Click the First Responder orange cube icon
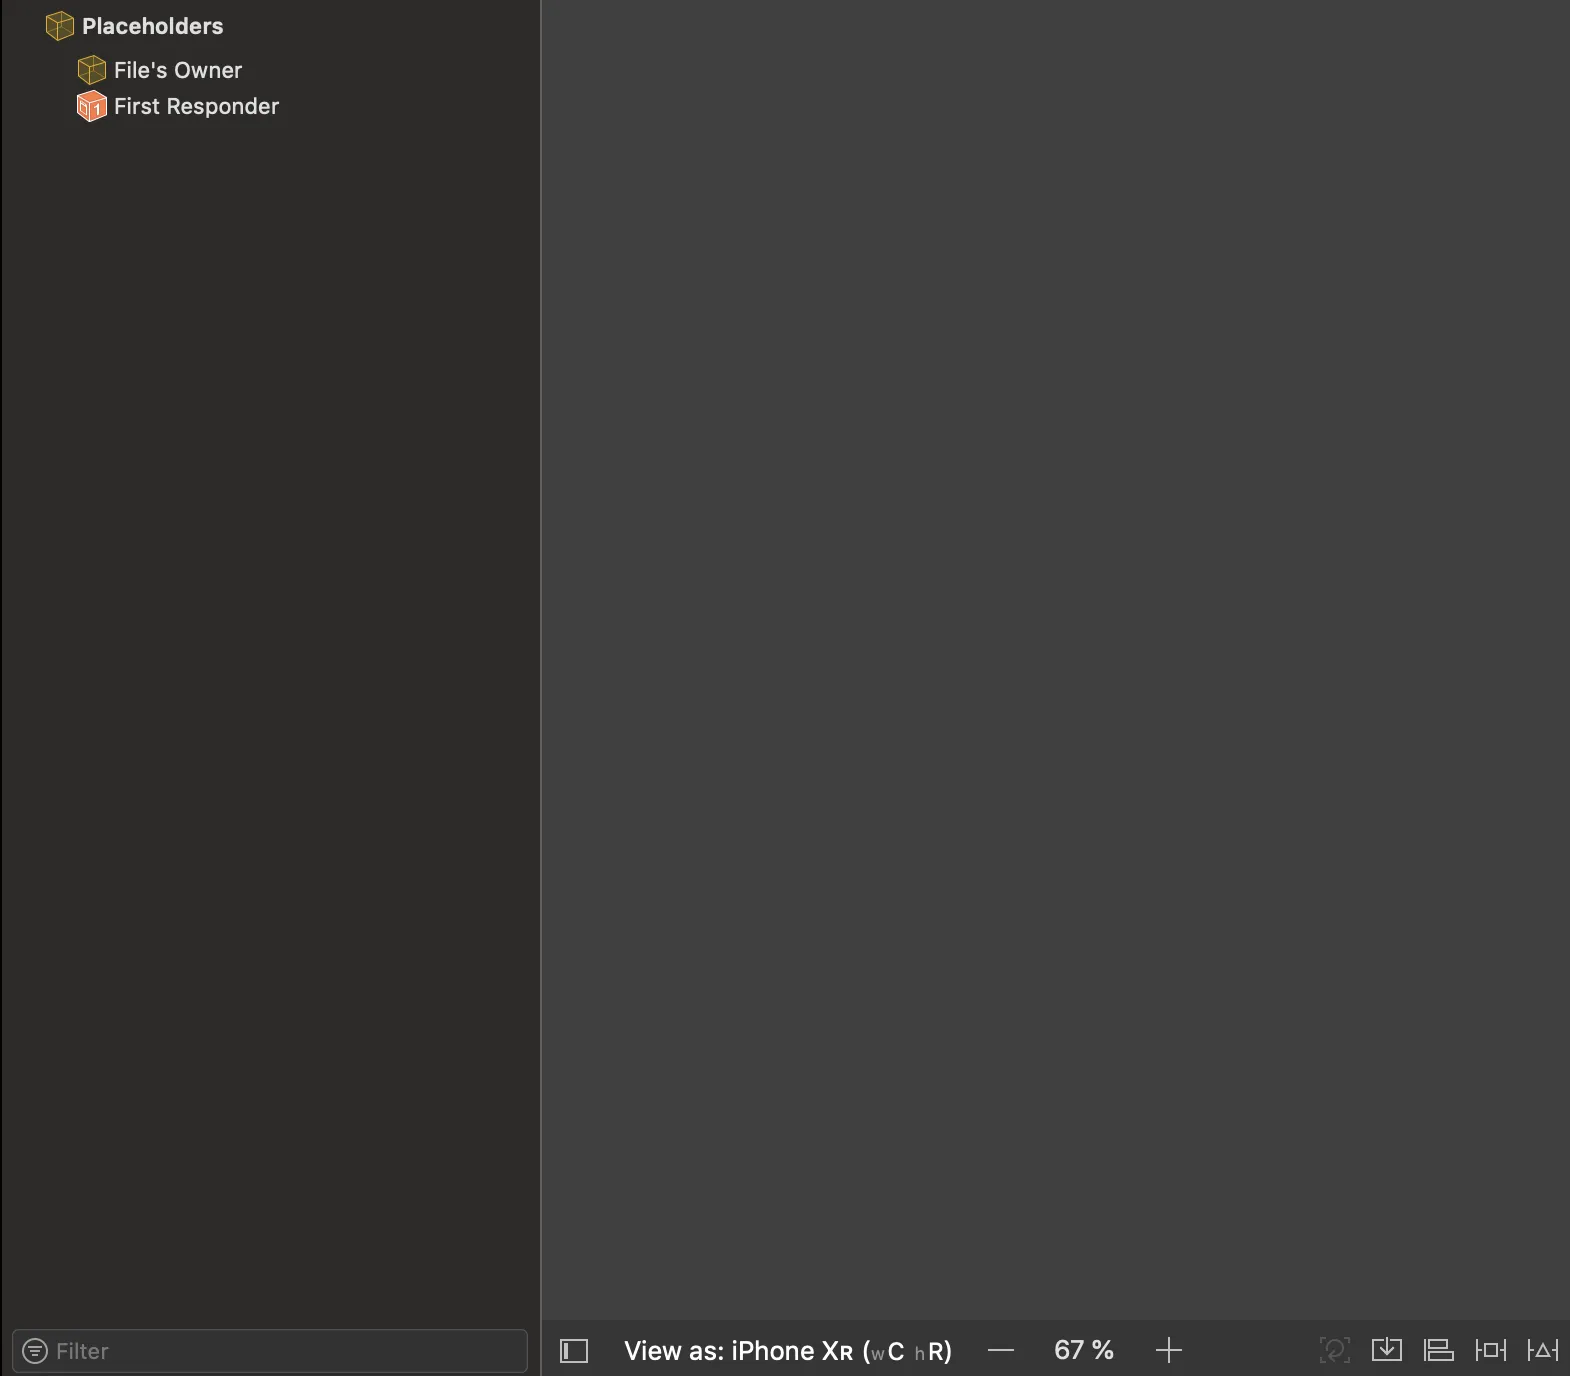1570x1376 pixels. pos(92,106)
